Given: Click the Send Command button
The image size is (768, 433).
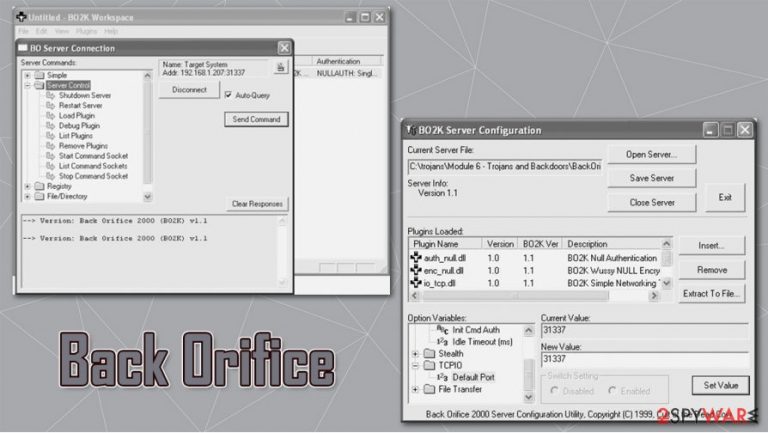Looking at the screenshot, I should coord(256,119).
